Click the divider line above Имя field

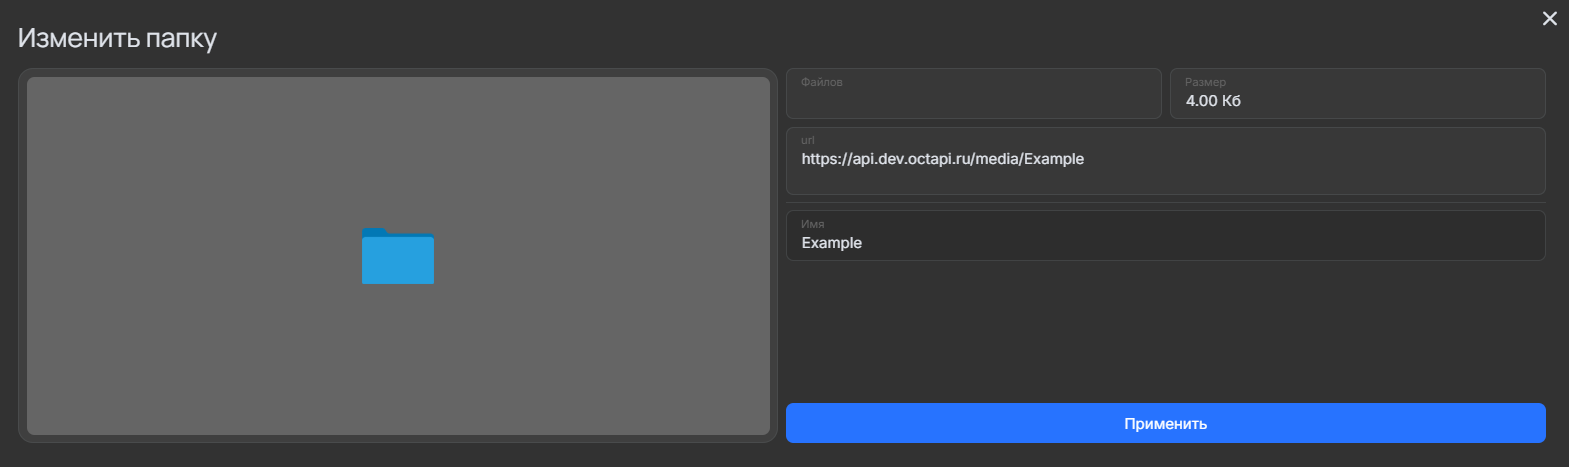(1165, 203)
